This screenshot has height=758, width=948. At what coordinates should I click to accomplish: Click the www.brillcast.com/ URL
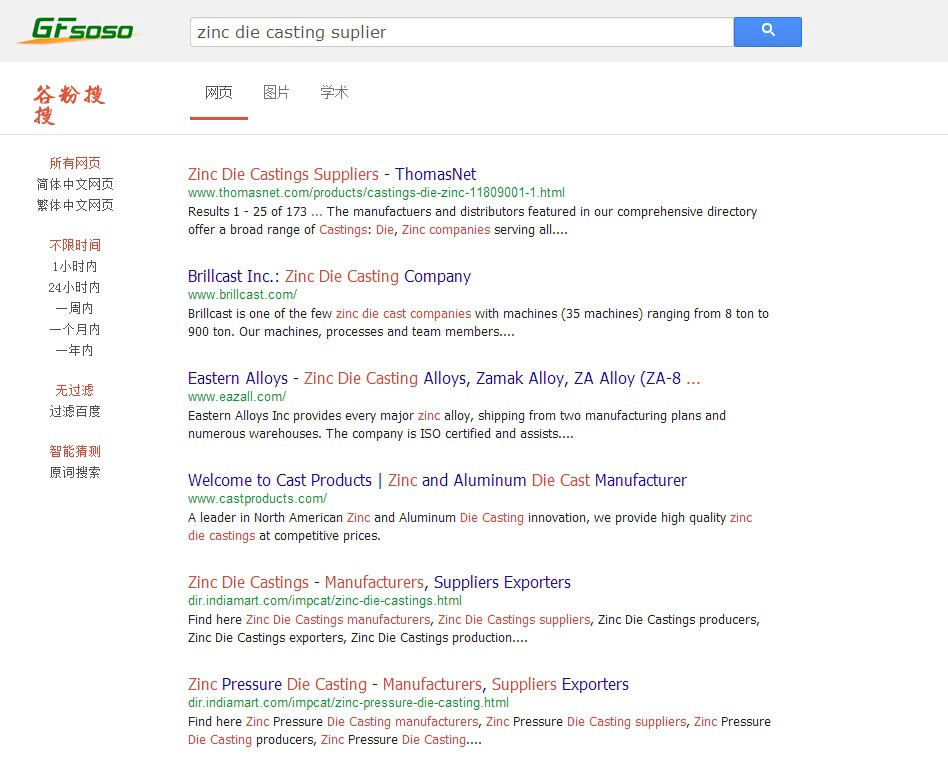point(242,295)
